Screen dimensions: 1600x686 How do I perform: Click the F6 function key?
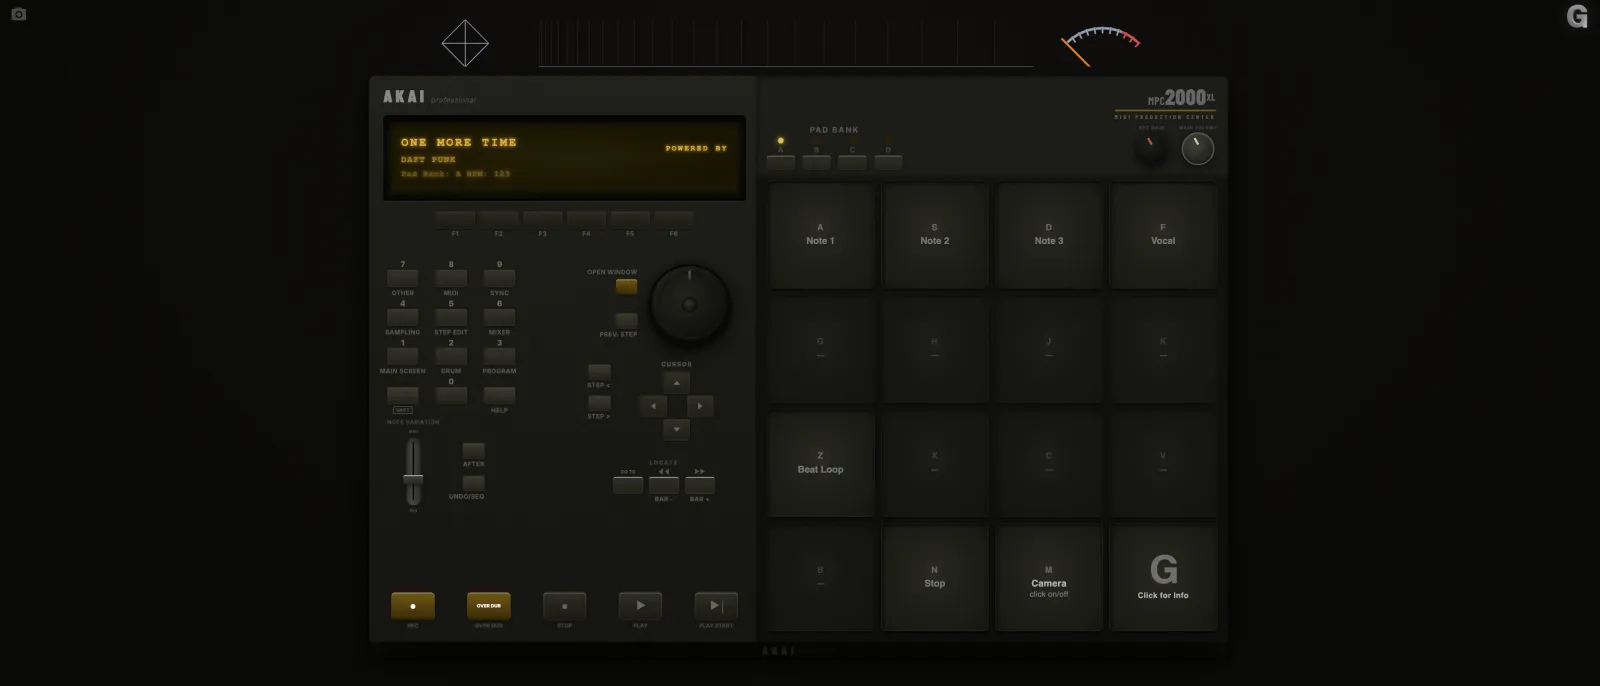674,219
